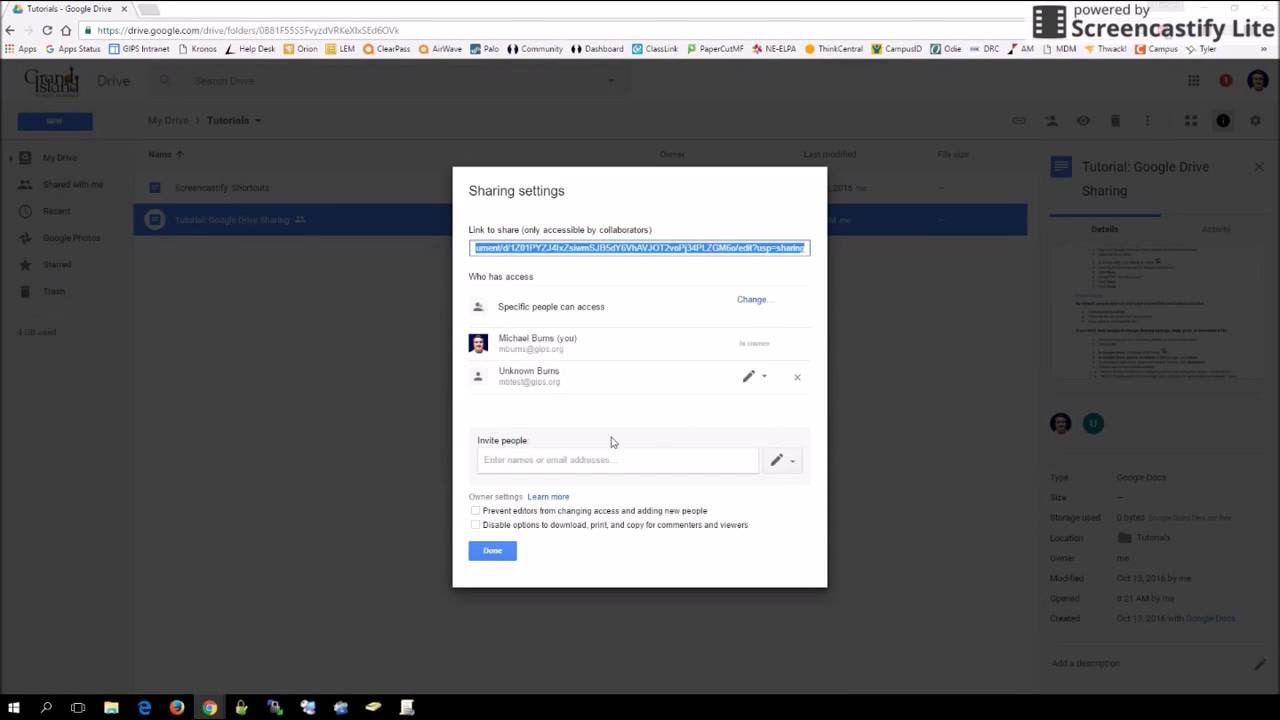Click Michael Burns profile avatar in dialog

click(478, 343)
